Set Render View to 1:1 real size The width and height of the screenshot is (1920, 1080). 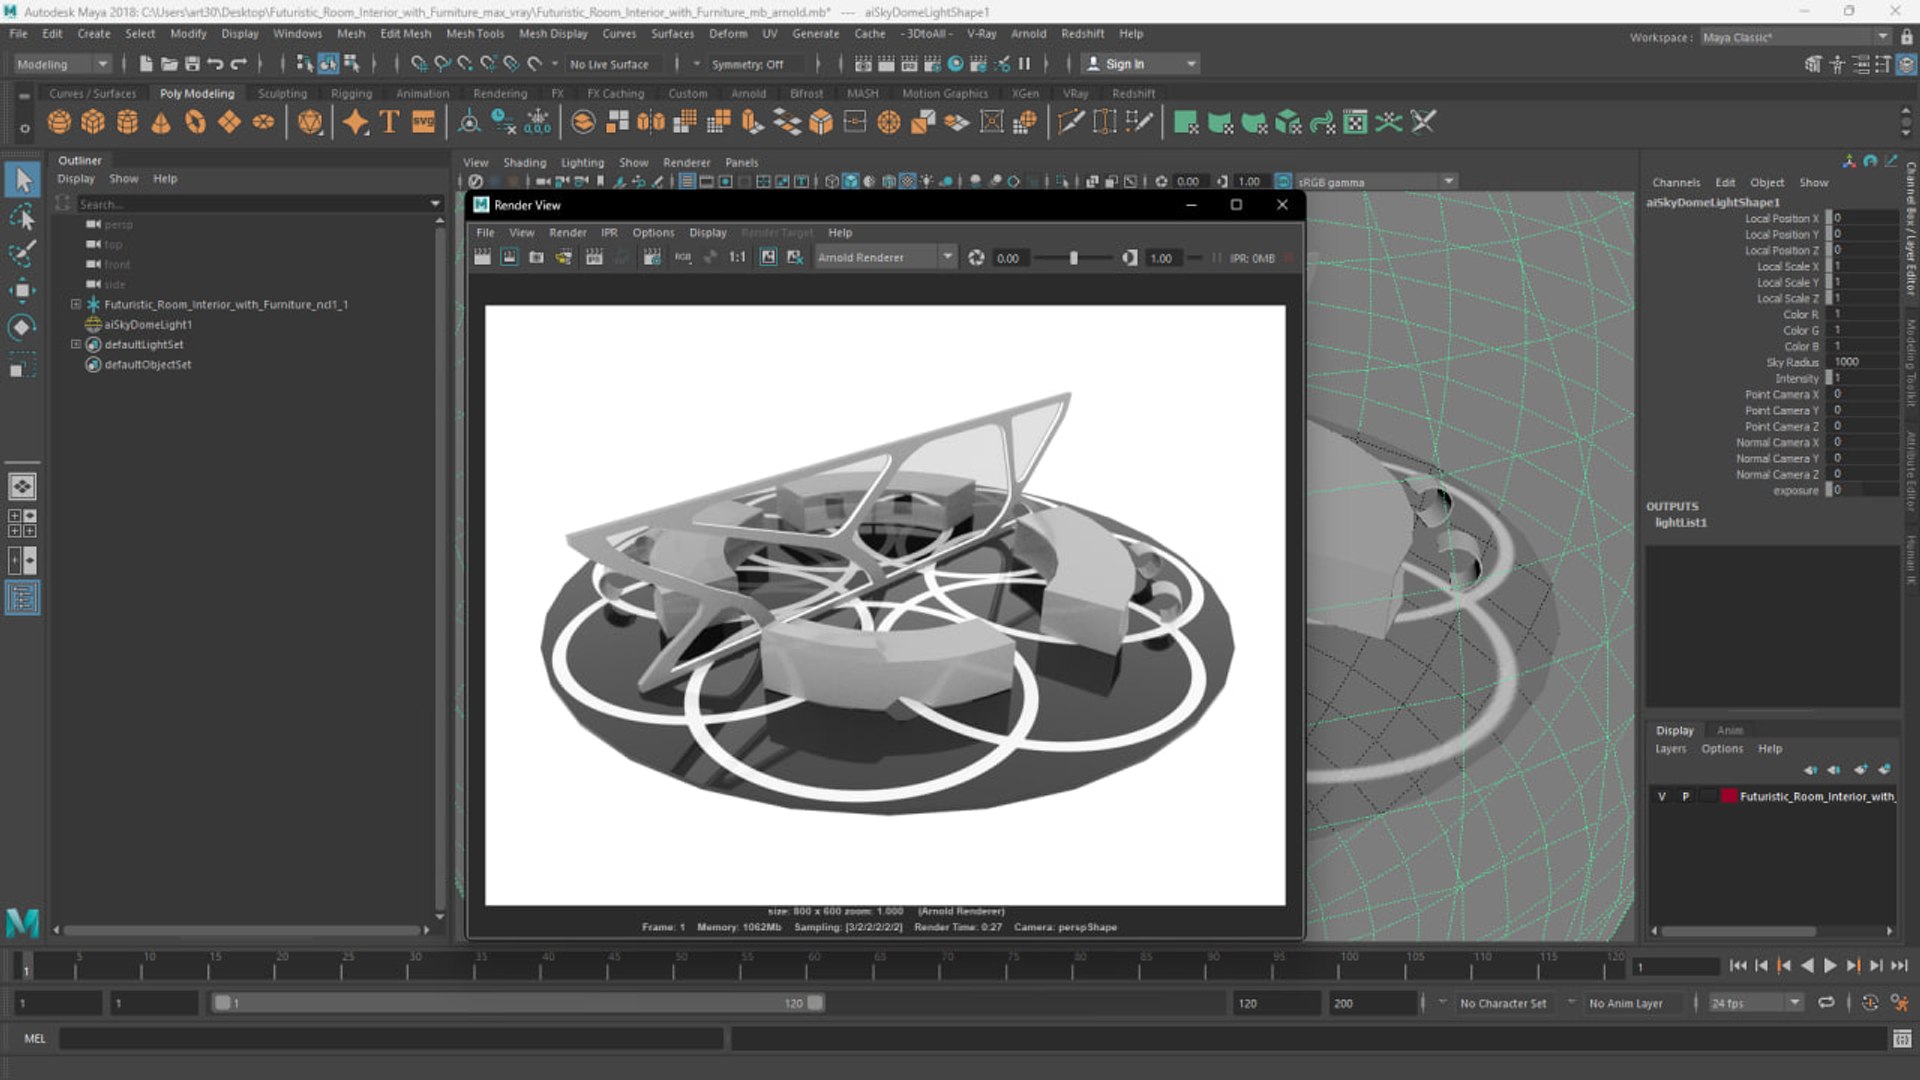click(737, 258)
